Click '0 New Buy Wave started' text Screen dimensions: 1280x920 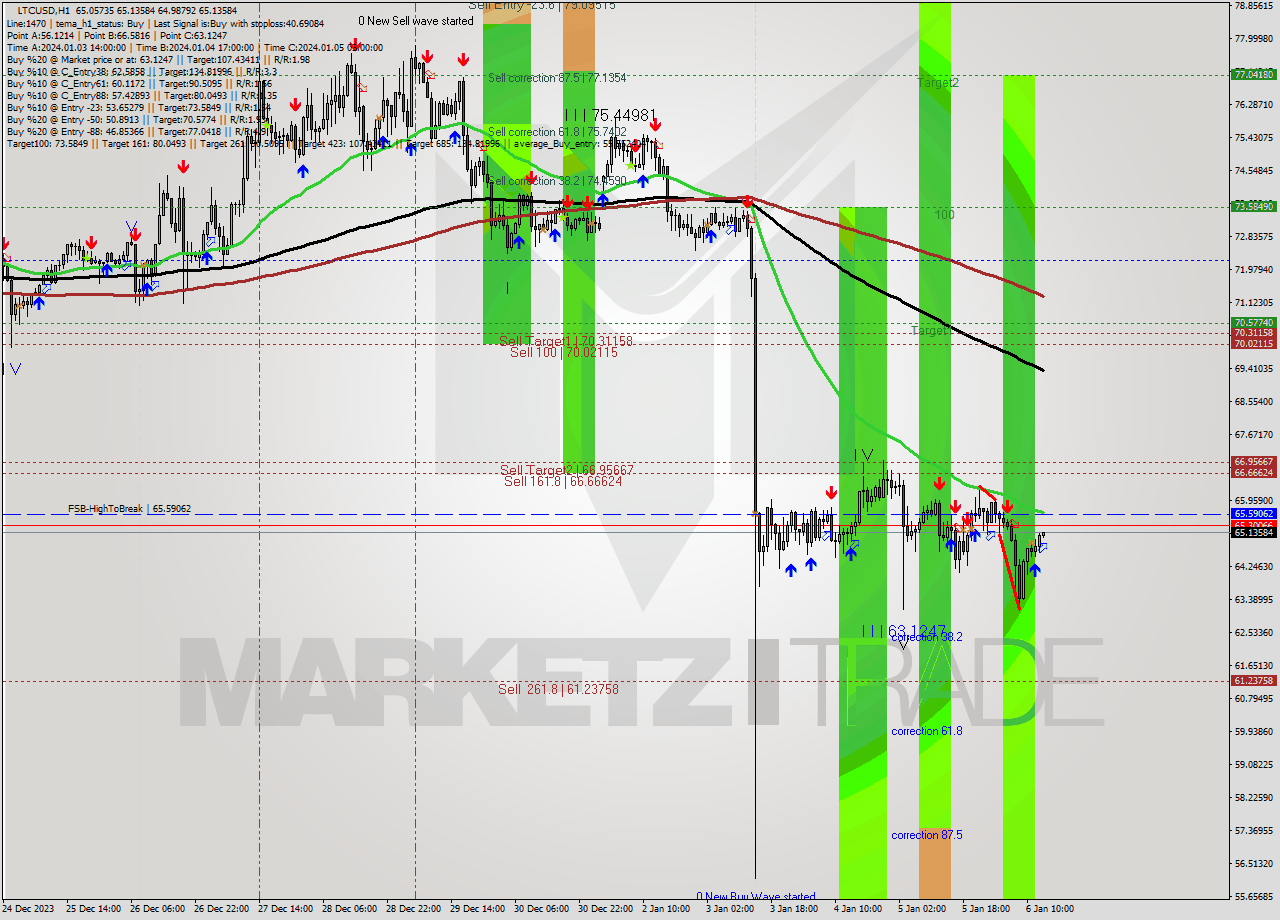point(756,897)
